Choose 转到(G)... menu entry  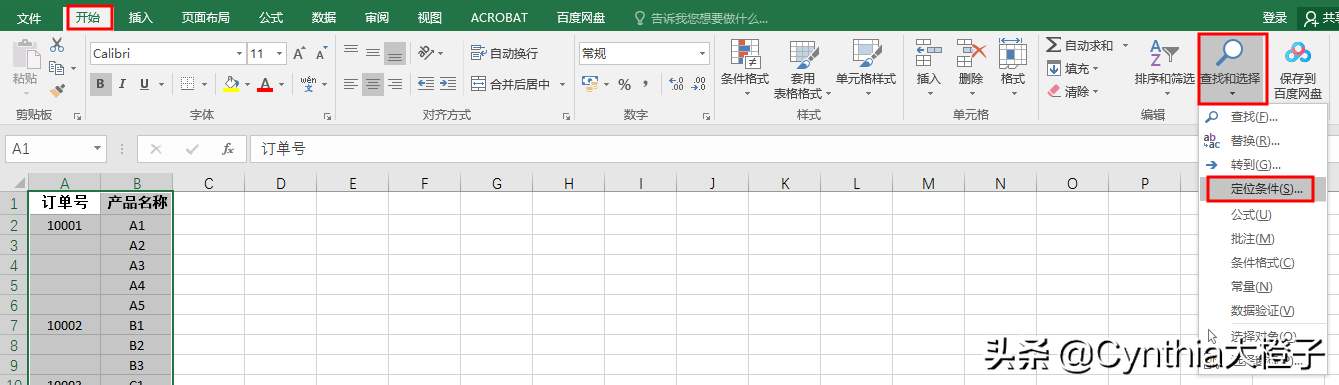(x=1262, y=164)
